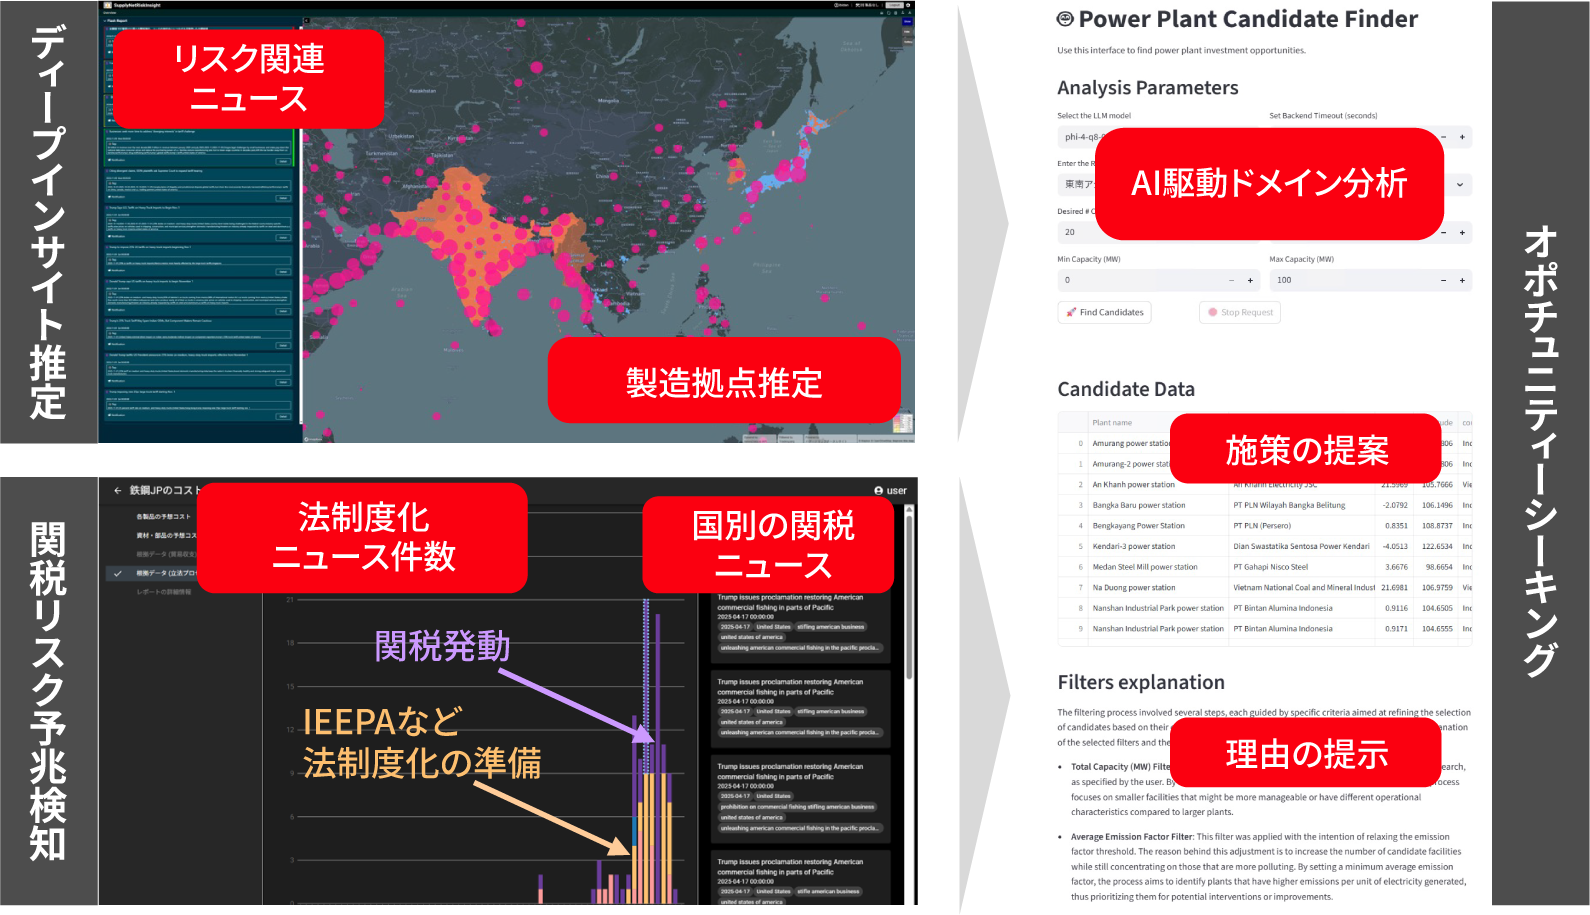This screenshot has height=915, width=1590.
Task: Select Nanshan Industrial Park cell in row 9
Action: (x=1159, y=629)
